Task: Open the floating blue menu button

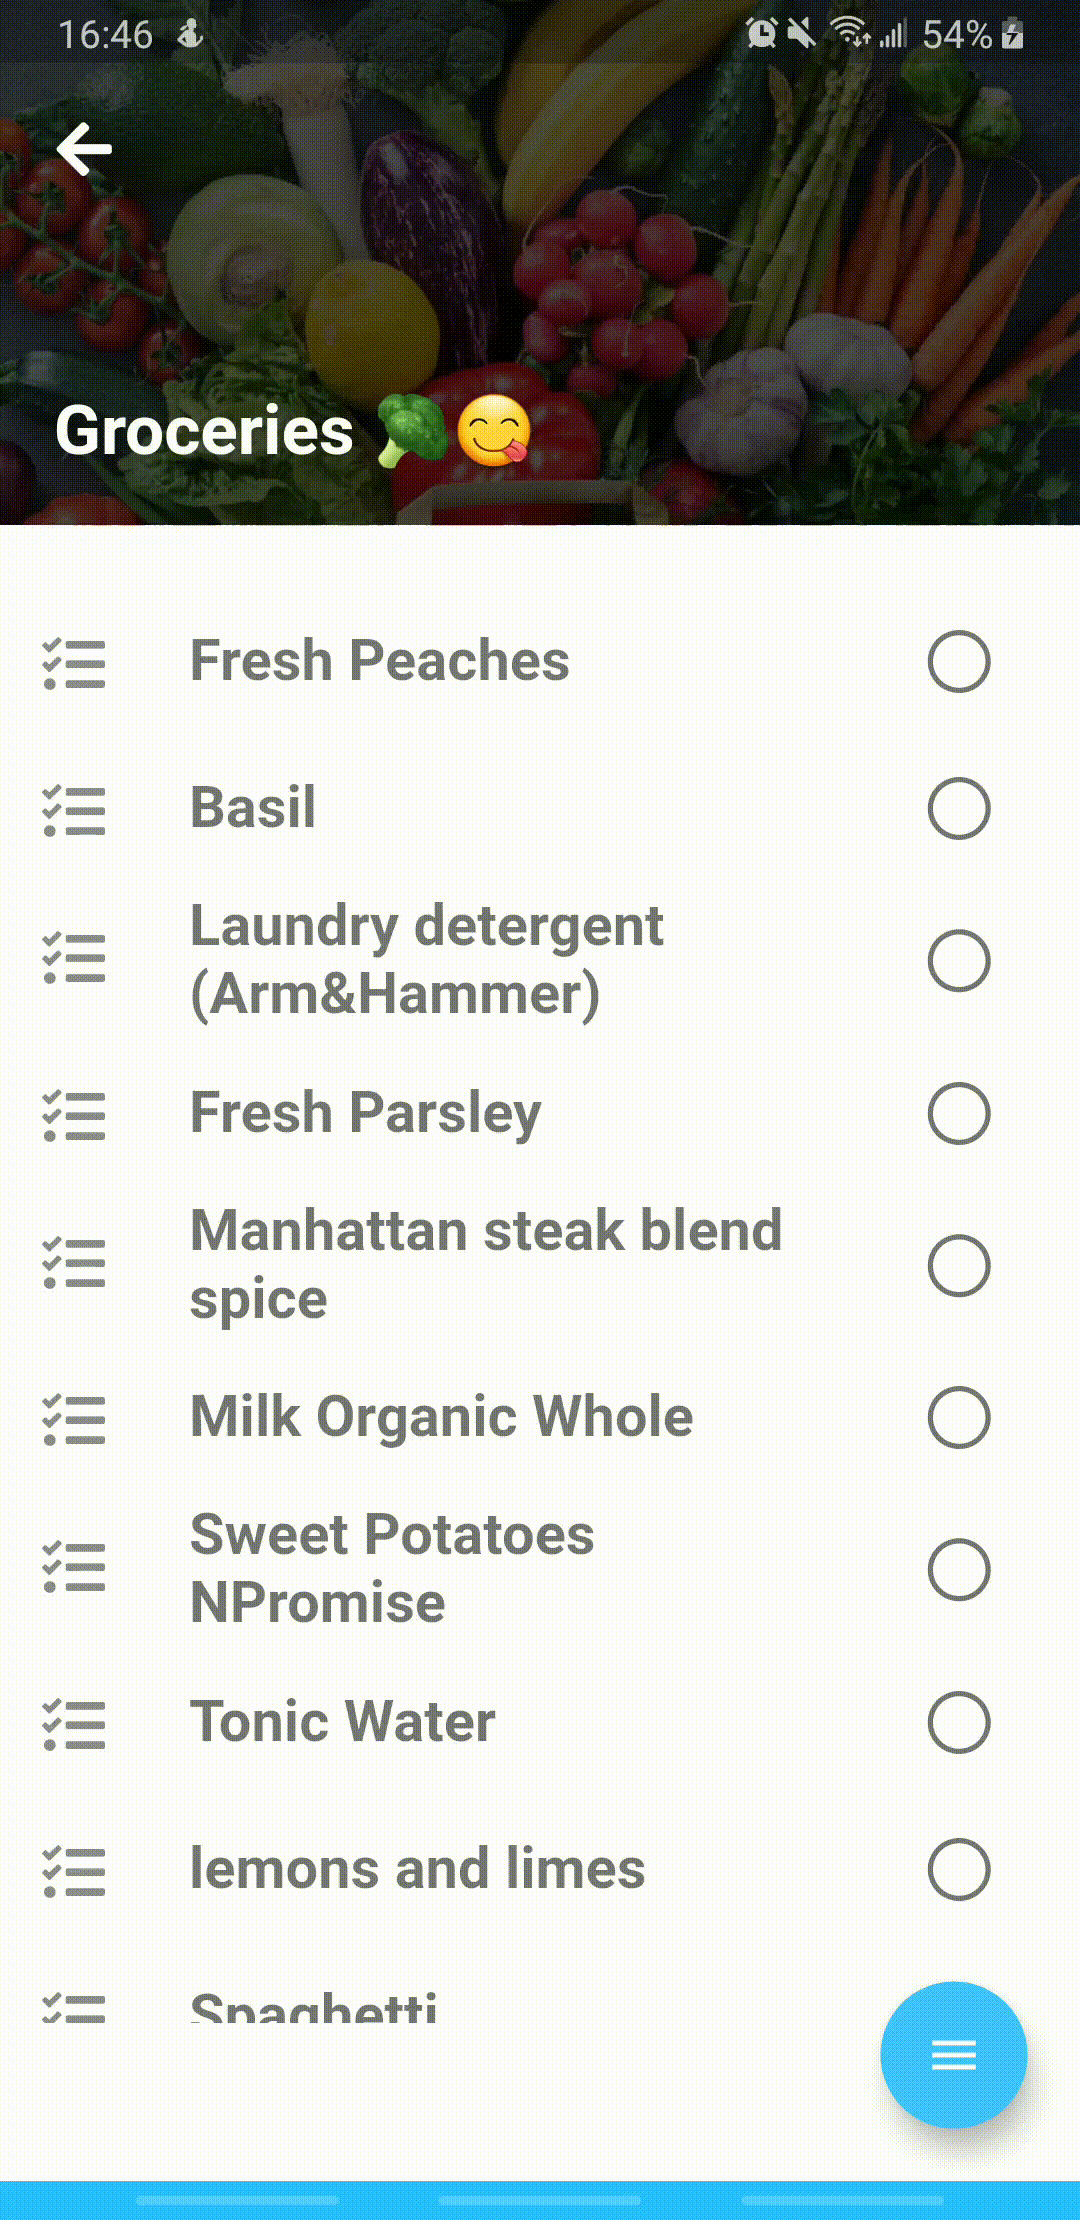Action: click(x=953, y=2054)
